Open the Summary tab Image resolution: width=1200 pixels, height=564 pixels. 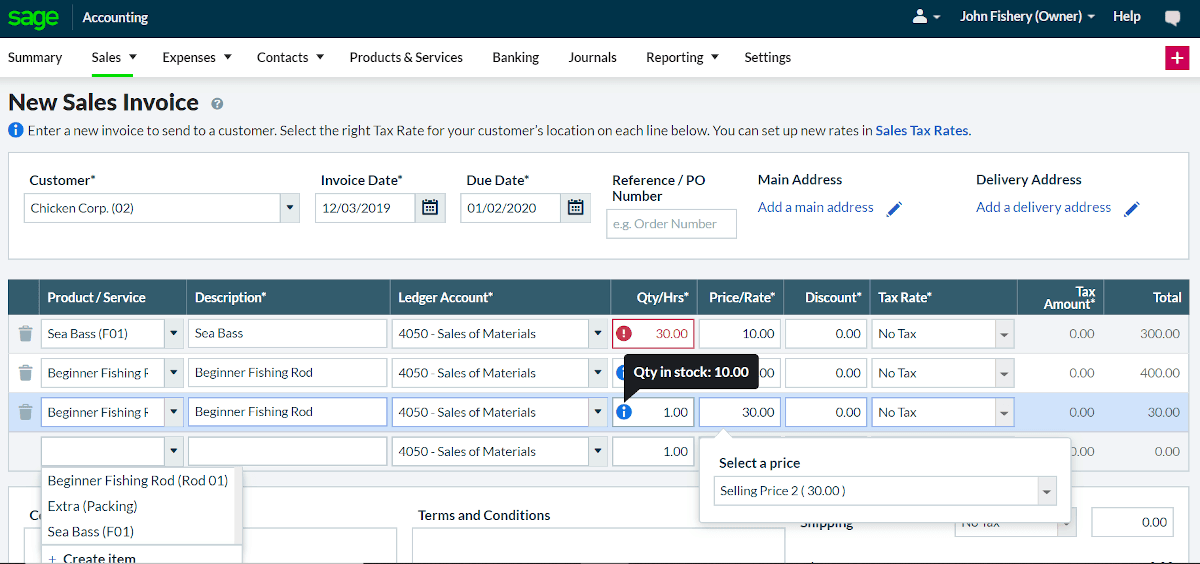35,58
